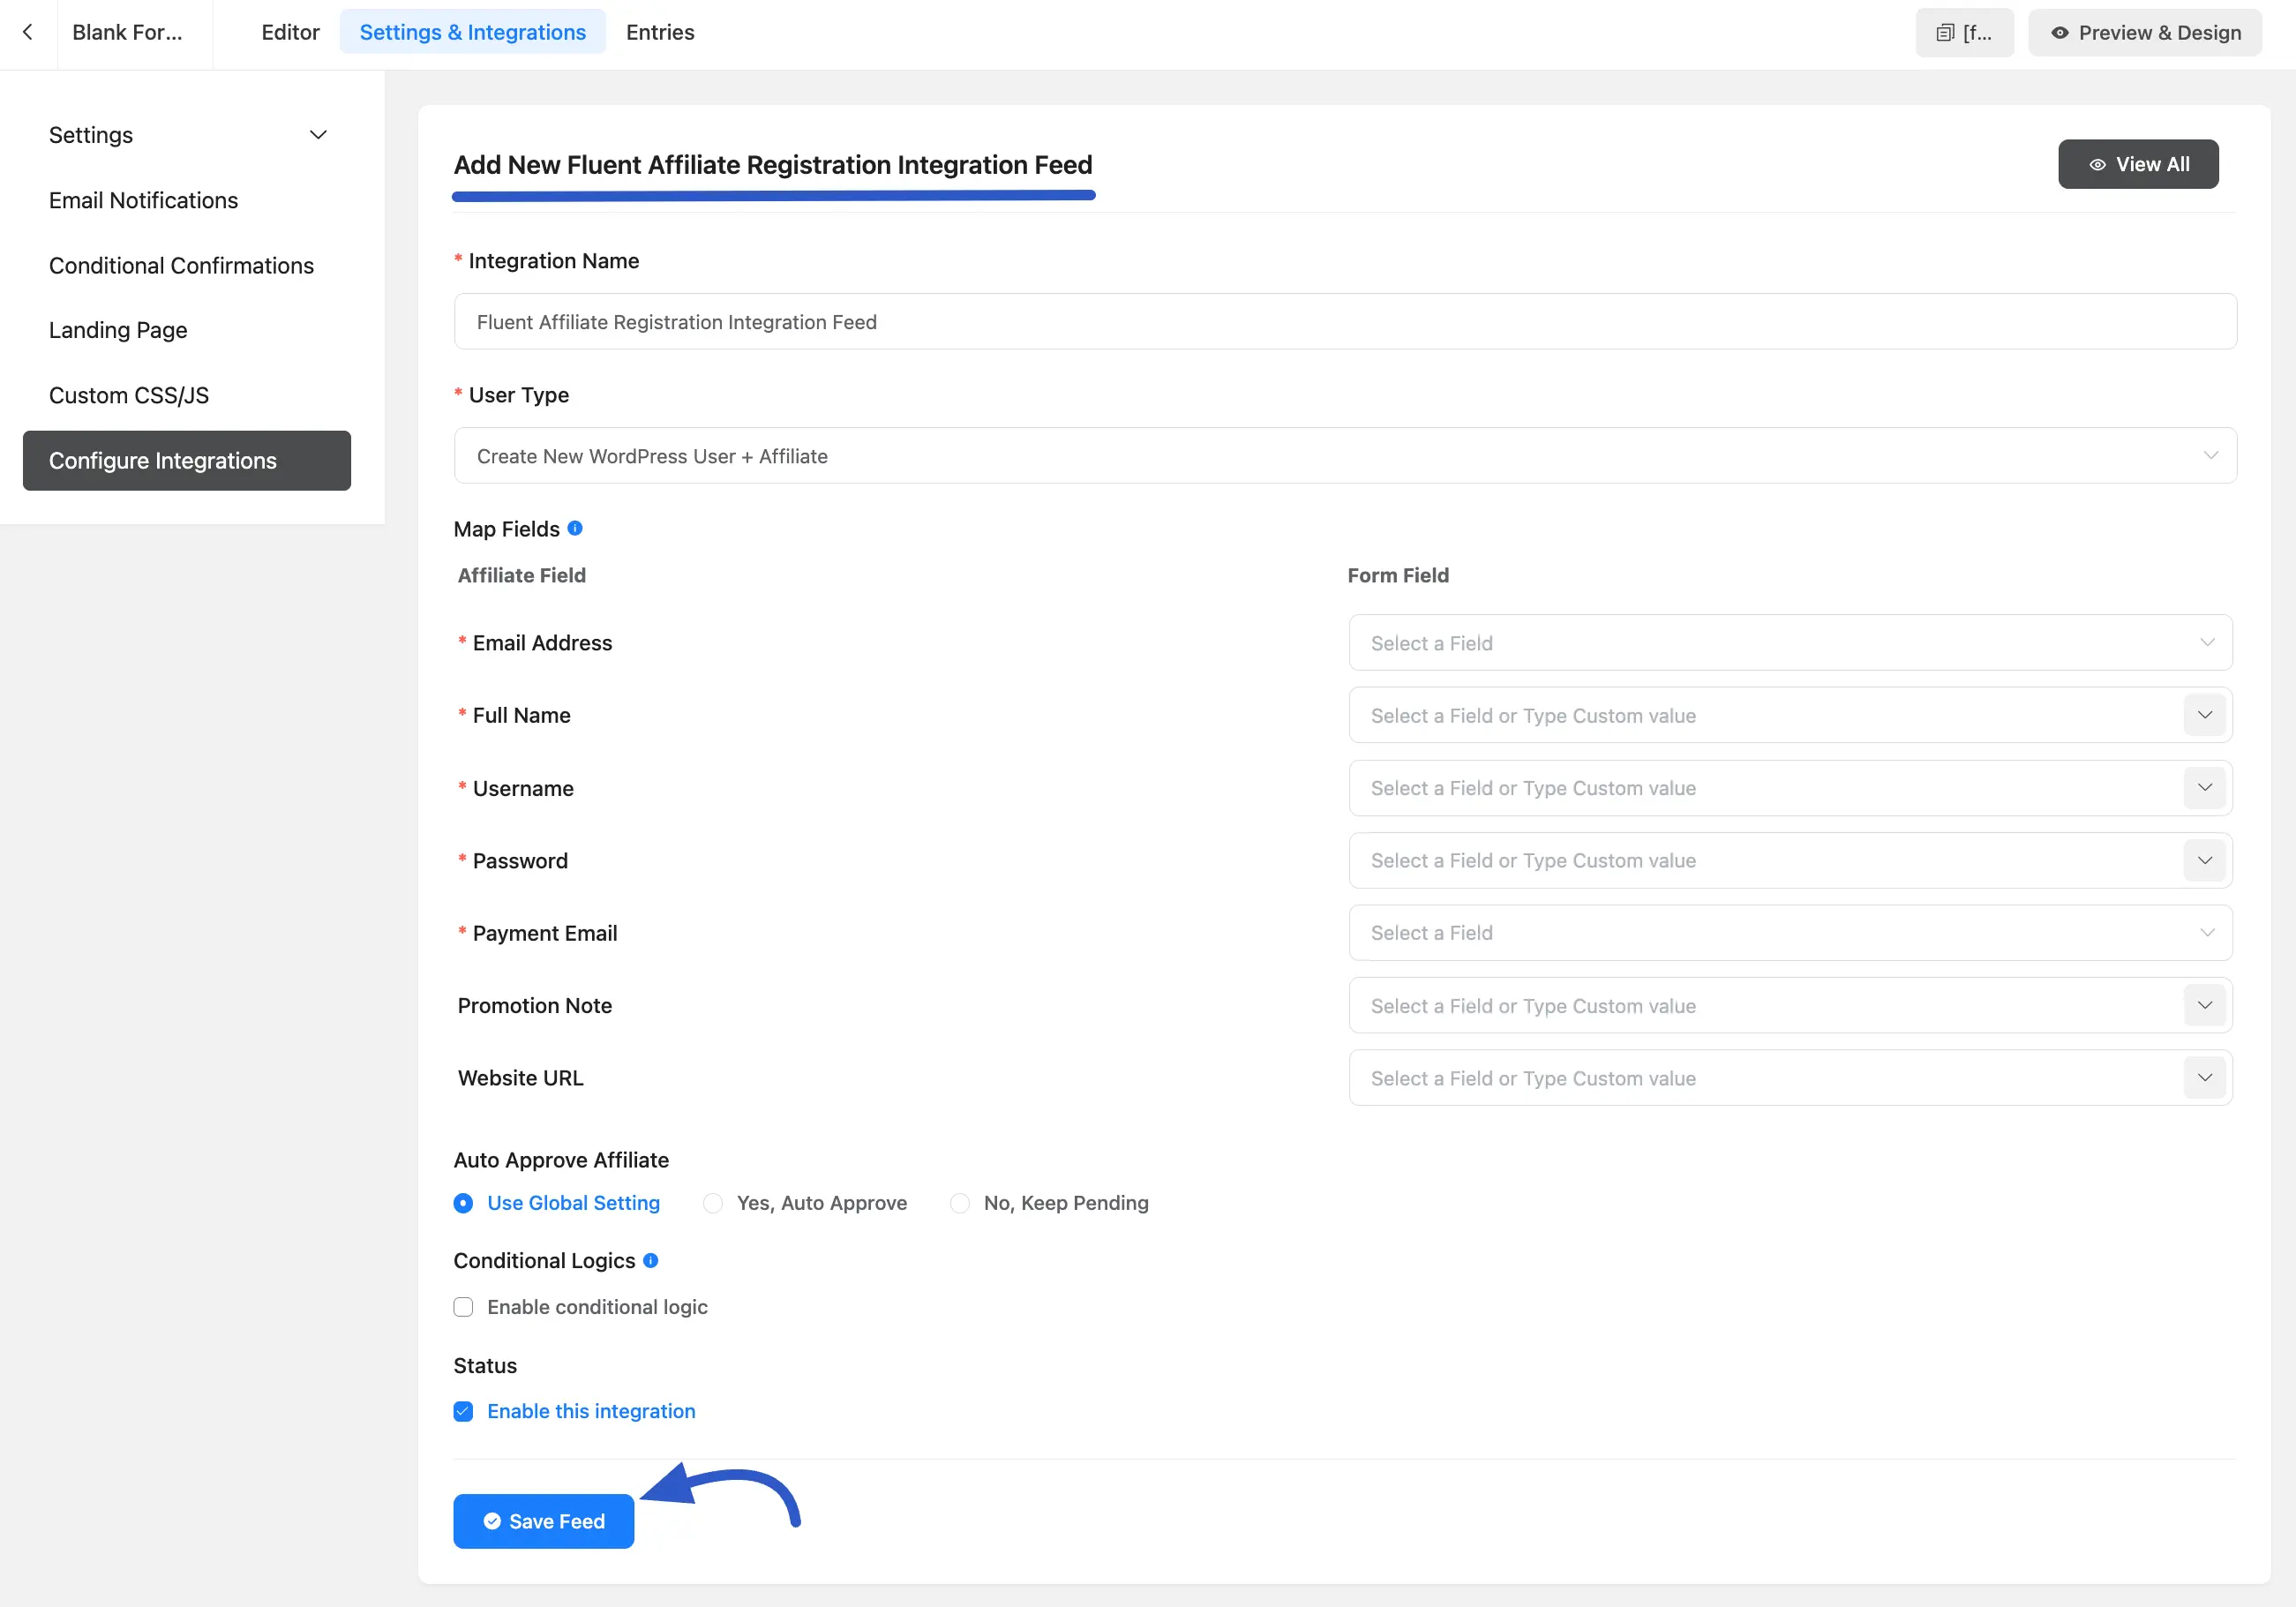The width and height of the screenshot is (2296, 1607).
Task: Select the No, Keep Pending option
Action: click(x=960, y=1203)
